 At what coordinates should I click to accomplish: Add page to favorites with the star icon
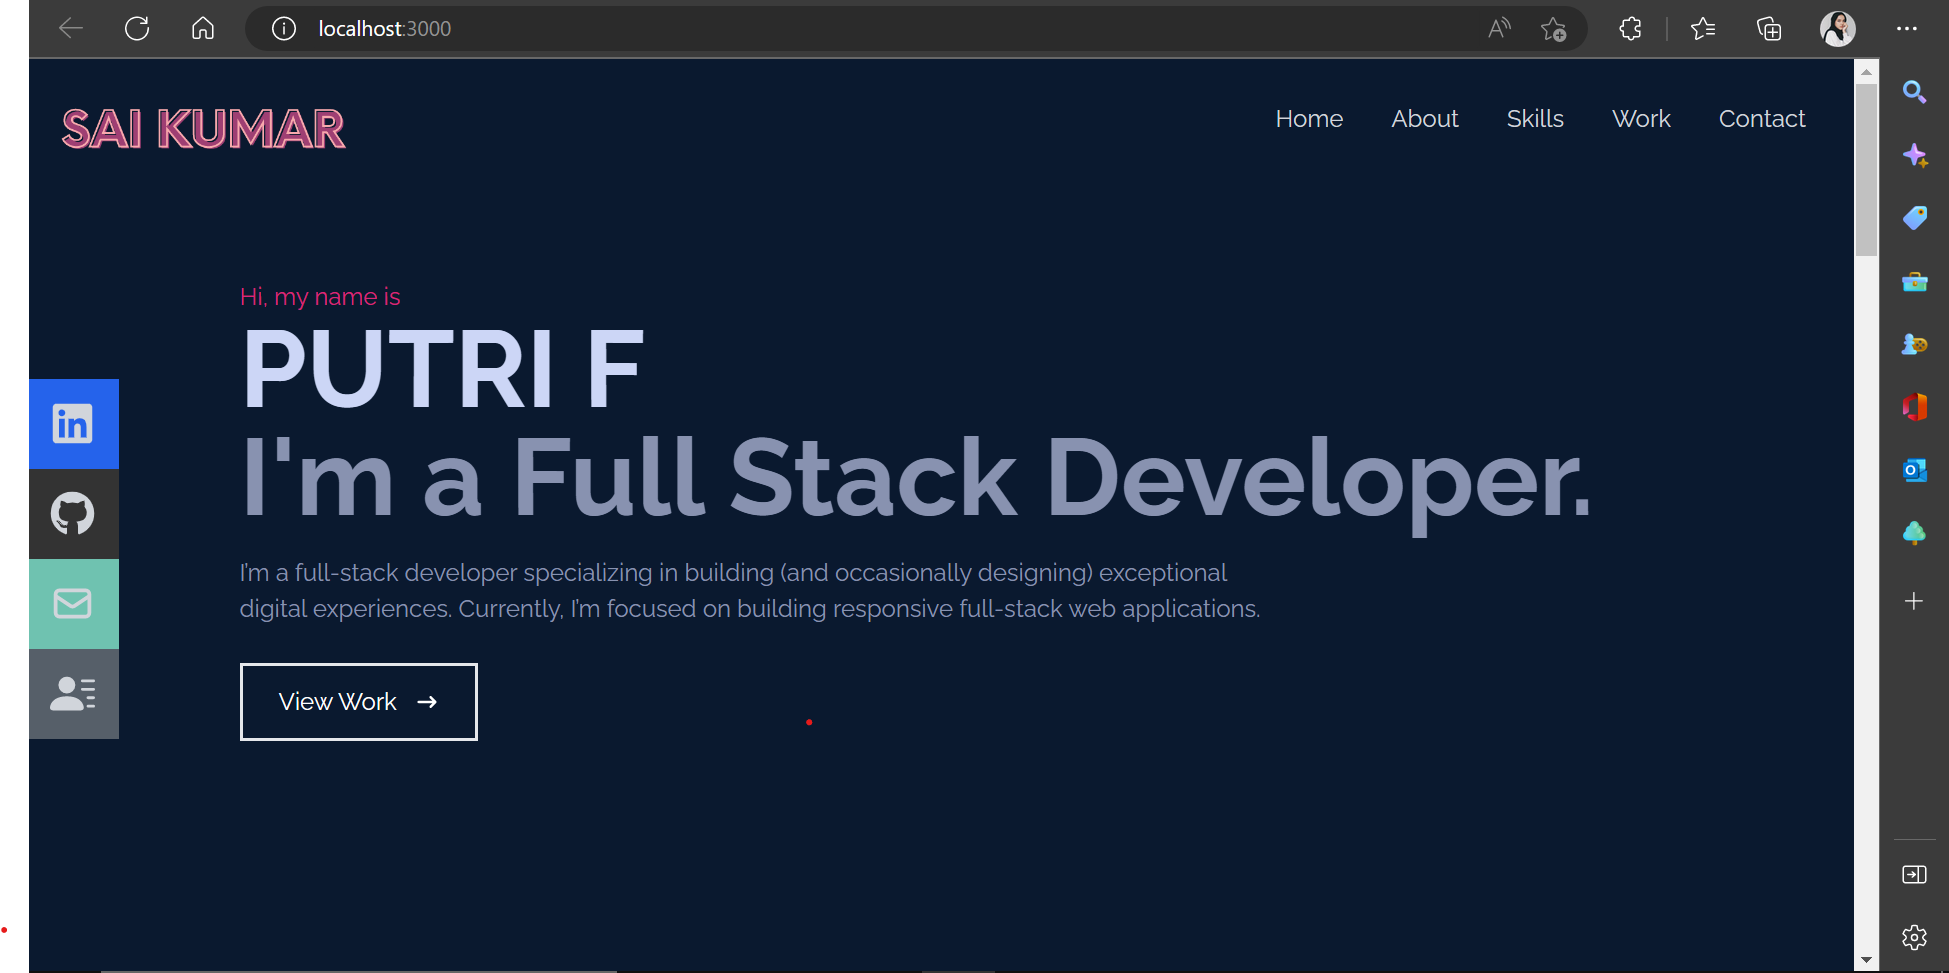click(x=1554, y=31)
